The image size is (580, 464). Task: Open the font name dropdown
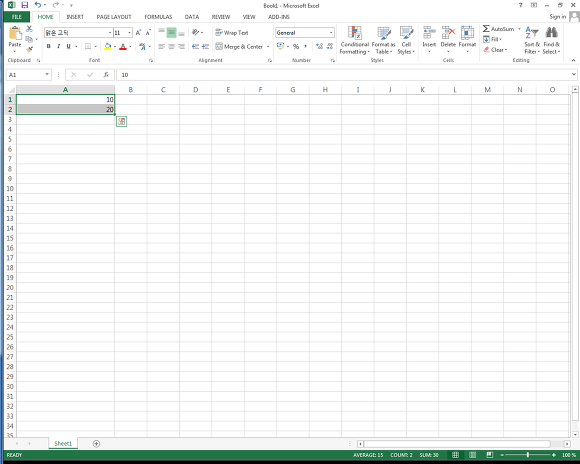110,33
